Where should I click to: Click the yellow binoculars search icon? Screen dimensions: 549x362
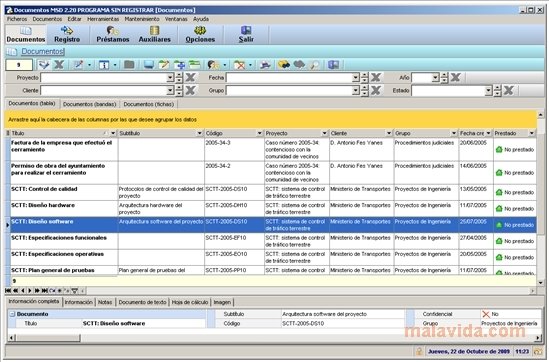coord(284,65)
